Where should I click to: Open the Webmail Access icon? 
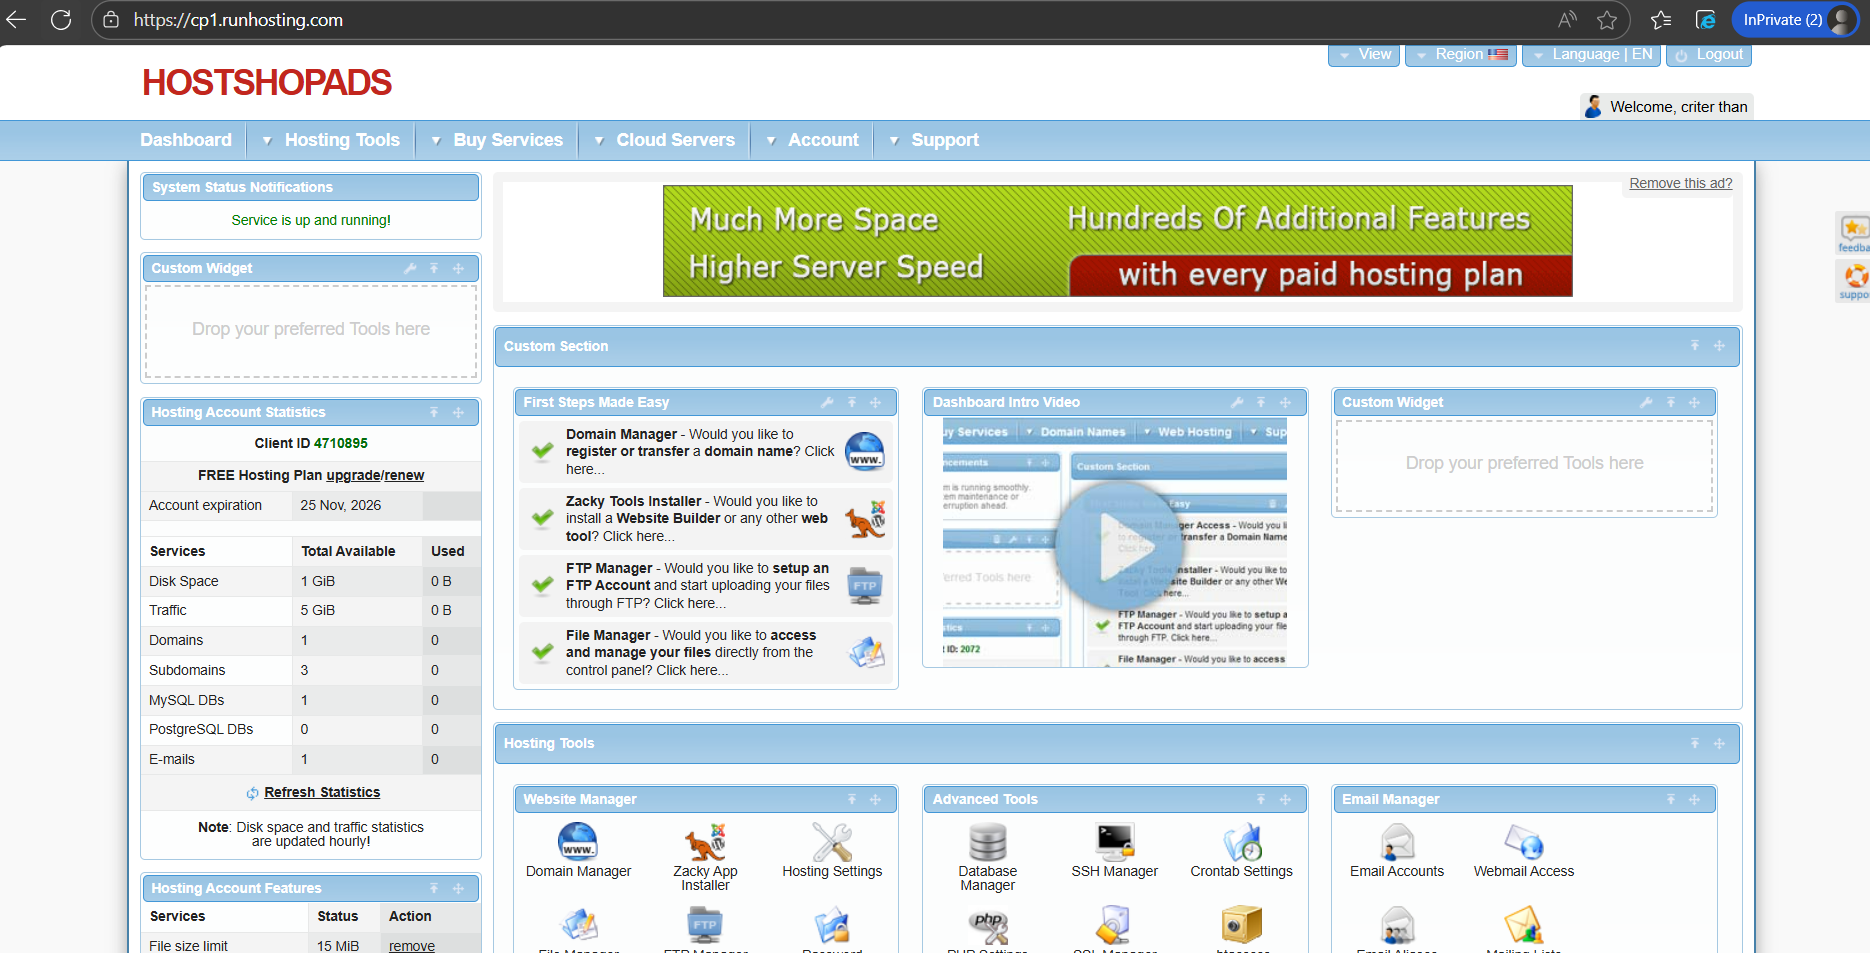(1523, 842)
